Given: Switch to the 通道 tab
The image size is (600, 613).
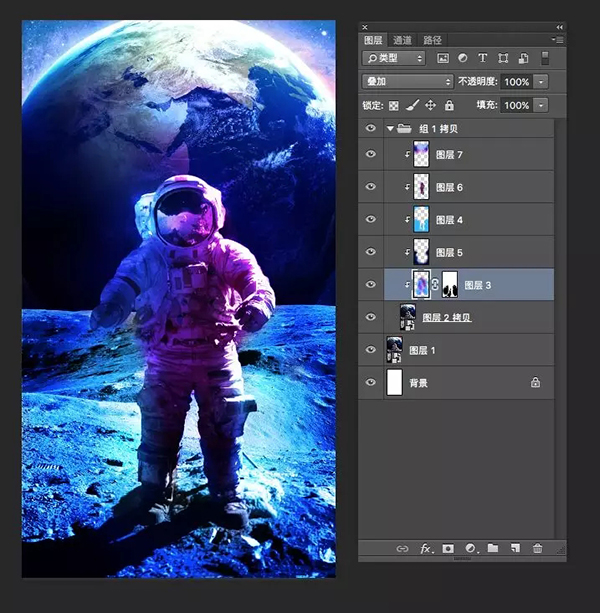Looking at the screenshot, I should (x=402, y=40).
